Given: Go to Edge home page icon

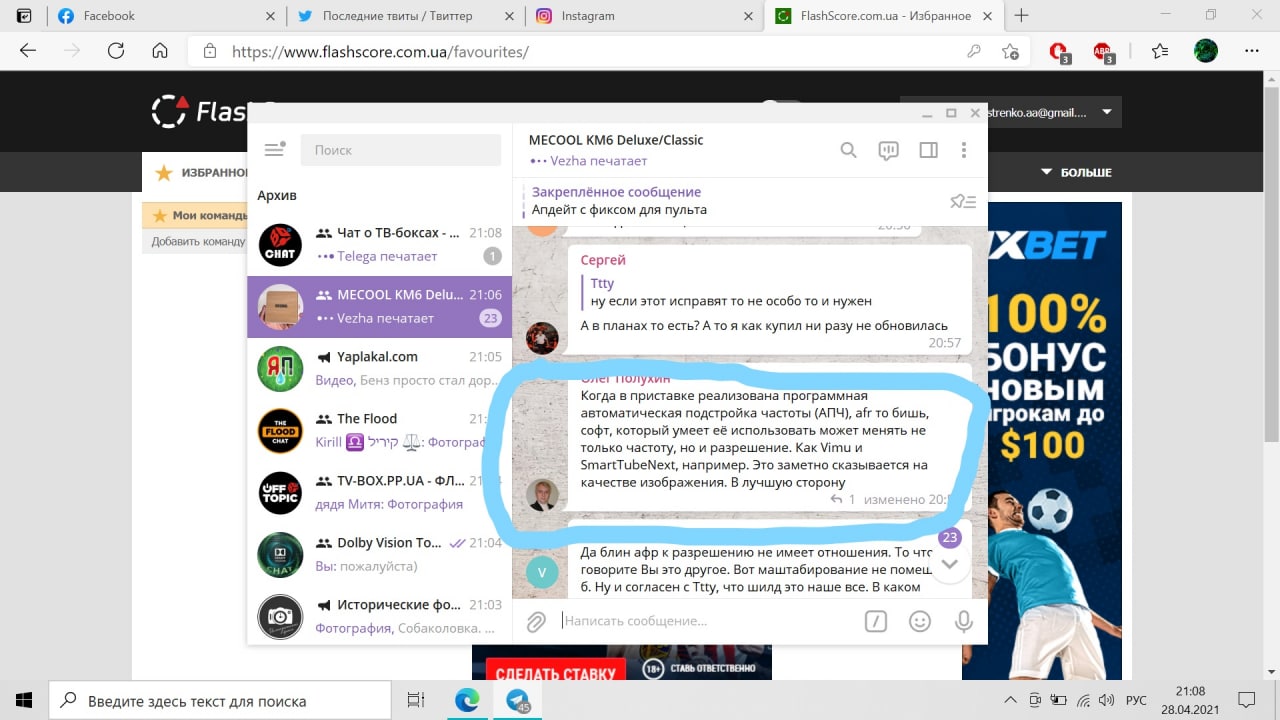Looking at the screenshot, I should pos(160,51).
